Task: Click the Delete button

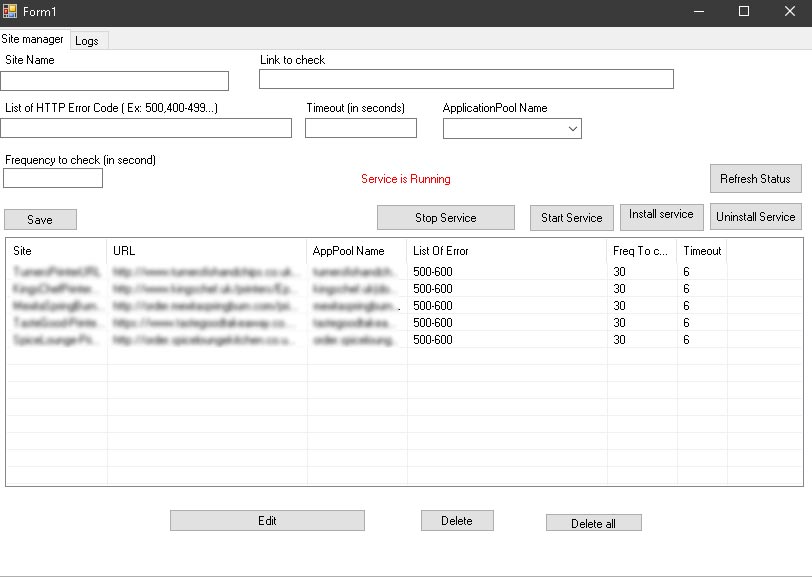Action: pos(457,521)
